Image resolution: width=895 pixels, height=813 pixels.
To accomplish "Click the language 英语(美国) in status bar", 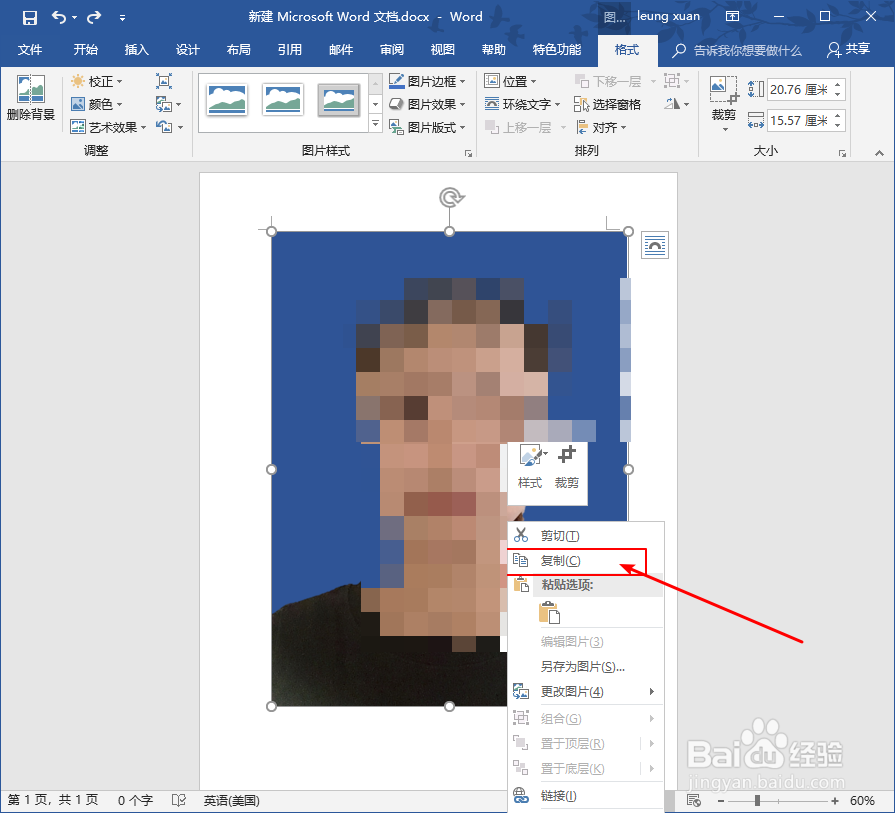I will coord(232,800).
